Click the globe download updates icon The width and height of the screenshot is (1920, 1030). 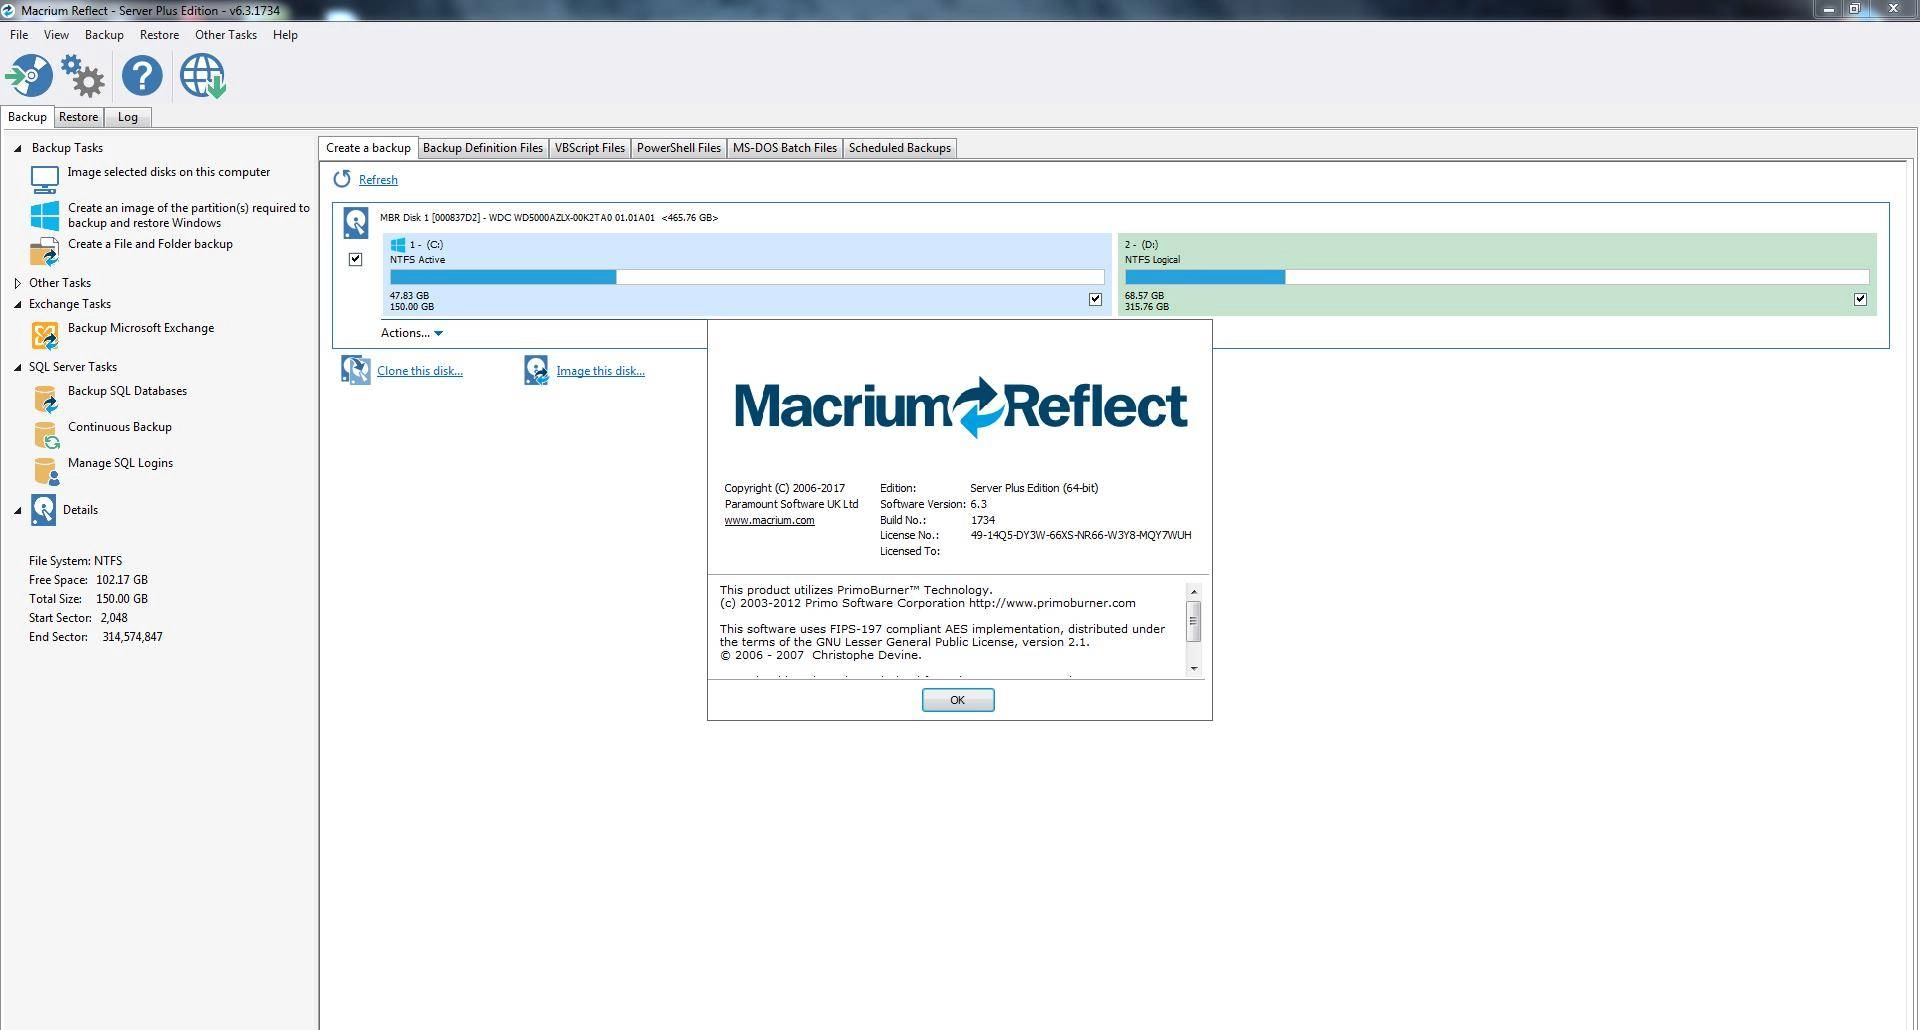coord(203,76)
